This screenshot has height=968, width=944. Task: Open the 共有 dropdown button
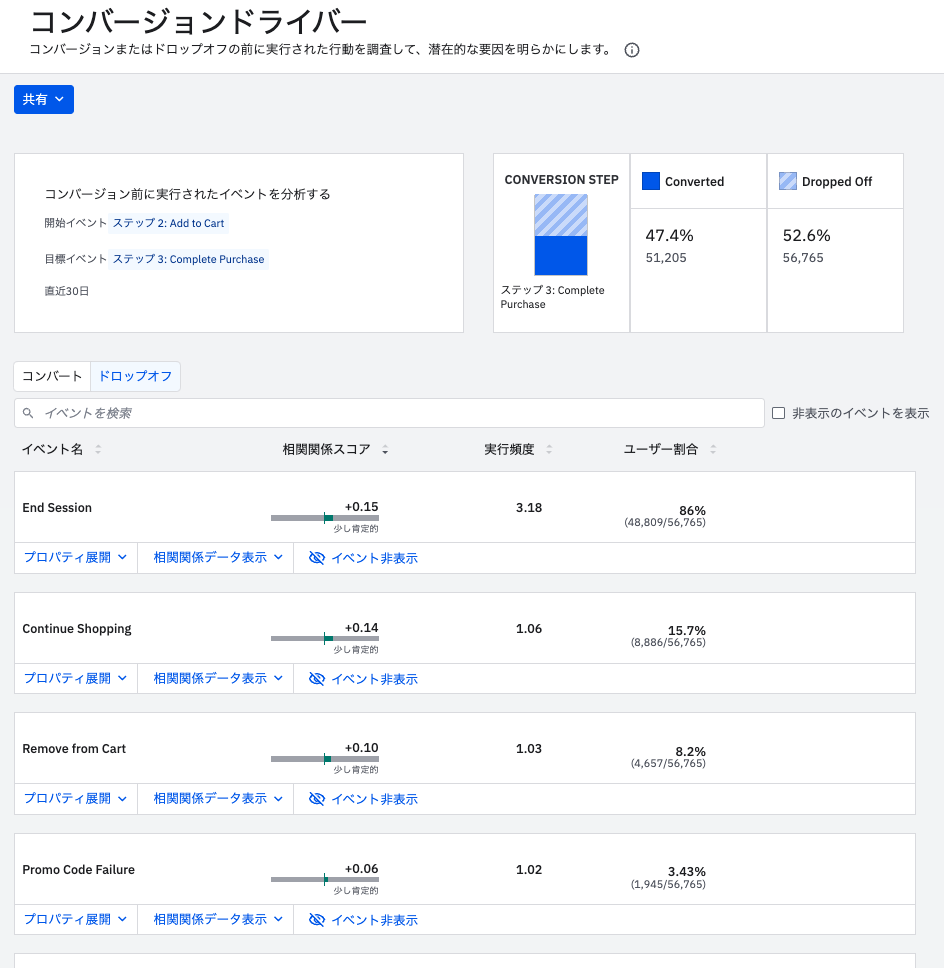pos(44,100)
